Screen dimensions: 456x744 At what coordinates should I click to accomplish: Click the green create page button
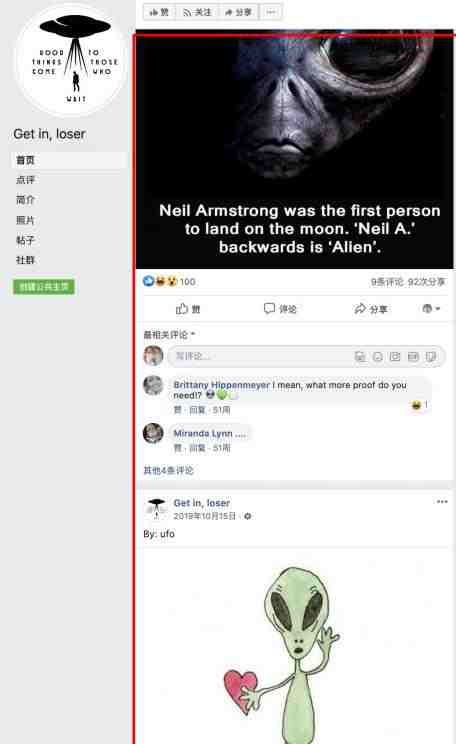(44, 287)
